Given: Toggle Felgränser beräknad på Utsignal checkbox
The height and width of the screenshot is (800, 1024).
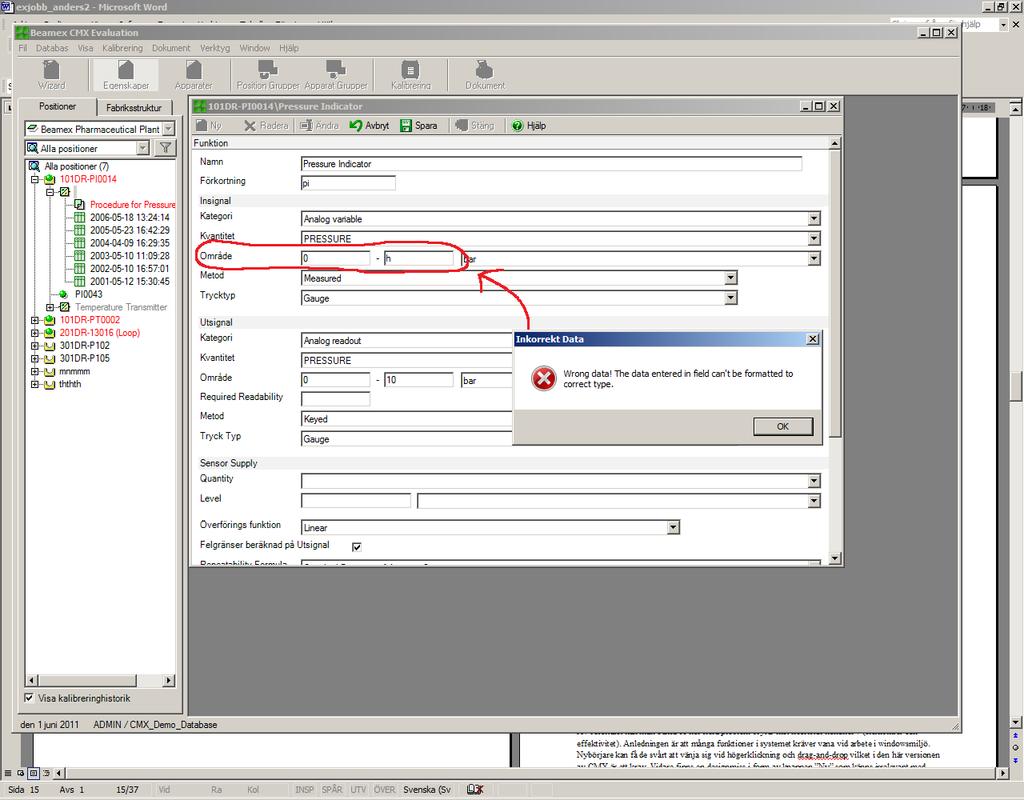Looking at the screenshot, I should pos(357,547).
